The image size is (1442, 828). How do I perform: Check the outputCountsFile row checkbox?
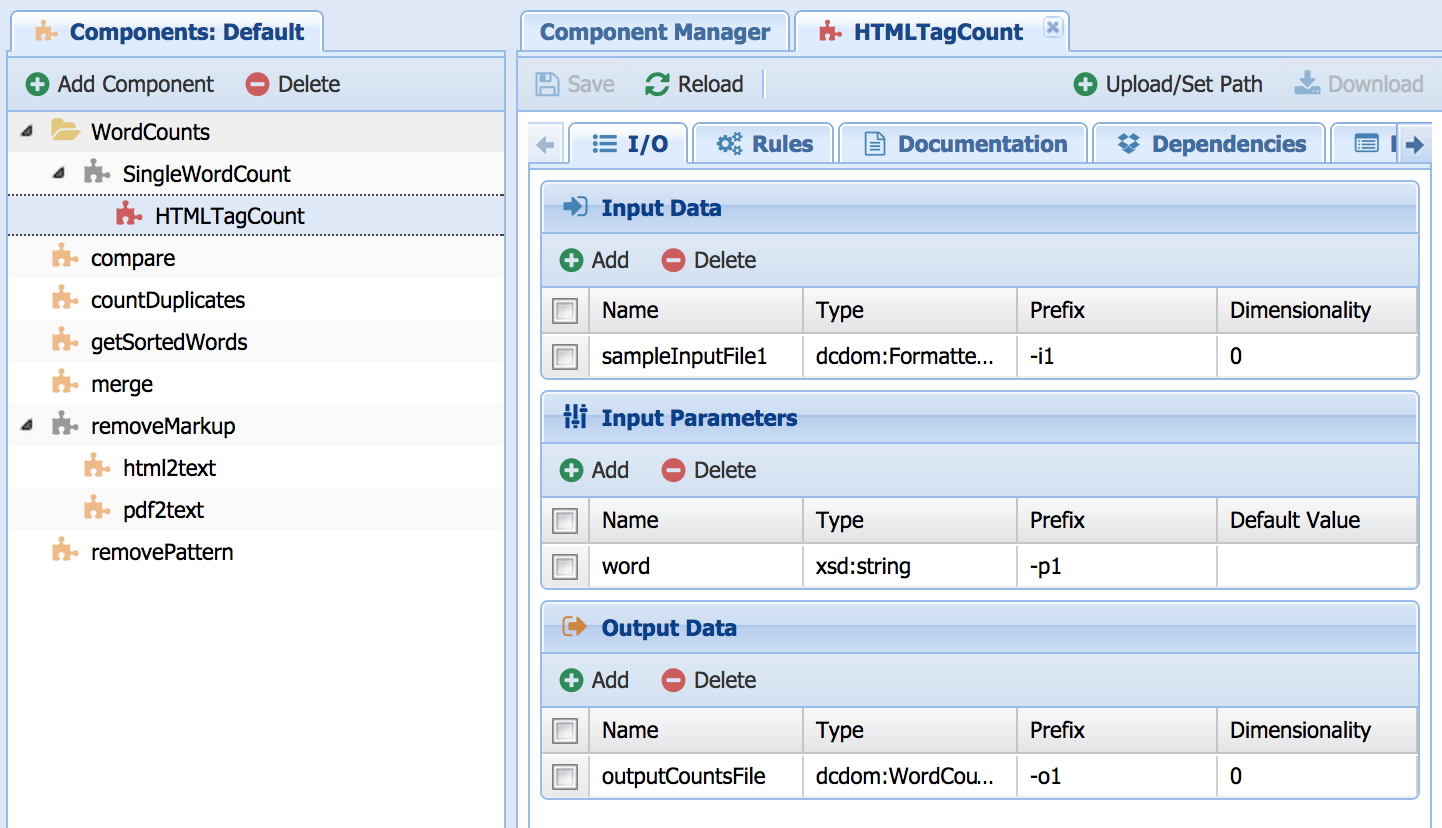click(565, 777)
